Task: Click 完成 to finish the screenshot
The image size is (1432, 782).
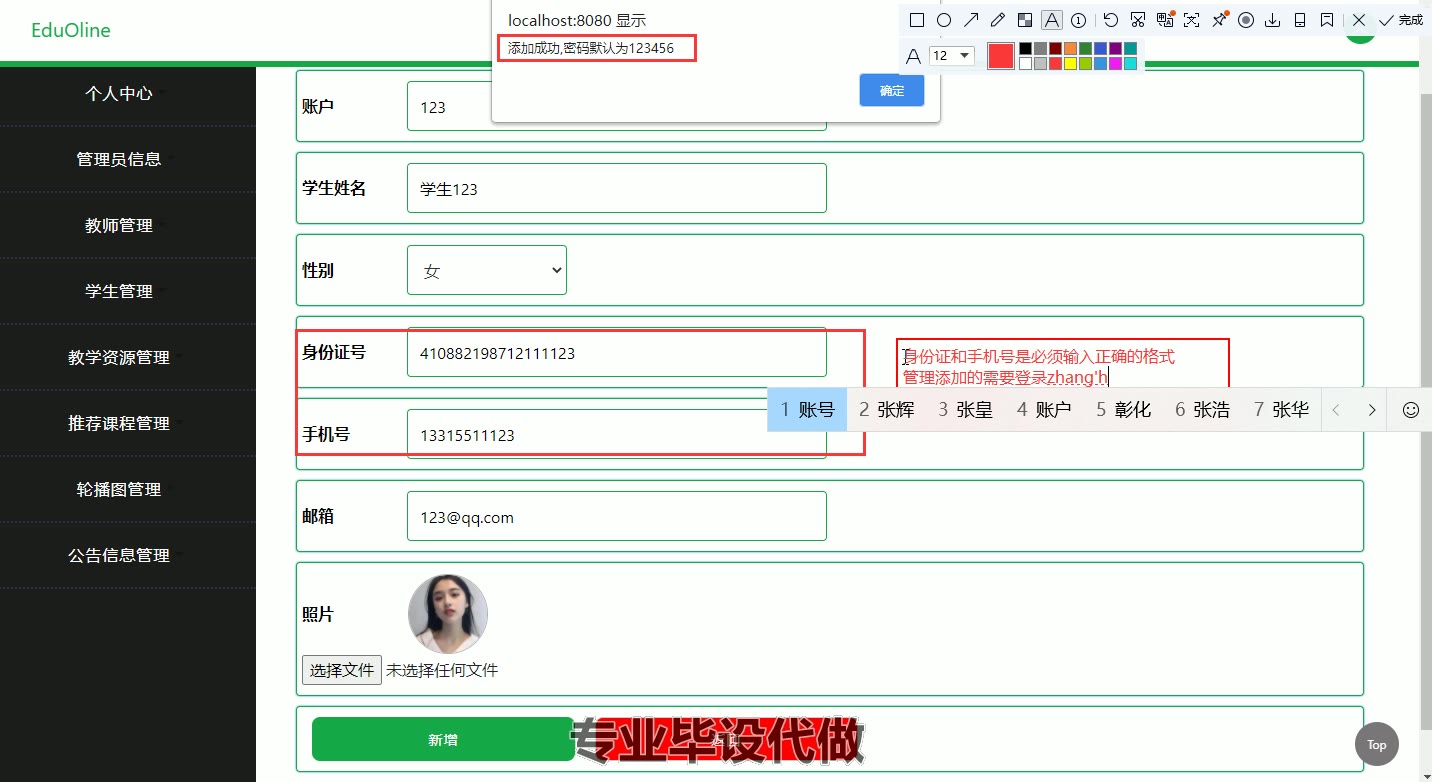Action: click(1400, 20)
